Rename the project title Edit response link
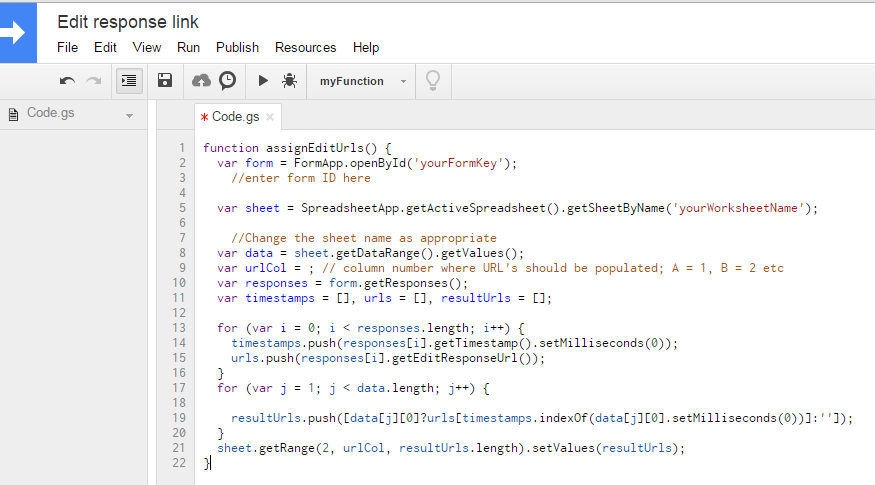The image size is (875, 485). [128, 22]
